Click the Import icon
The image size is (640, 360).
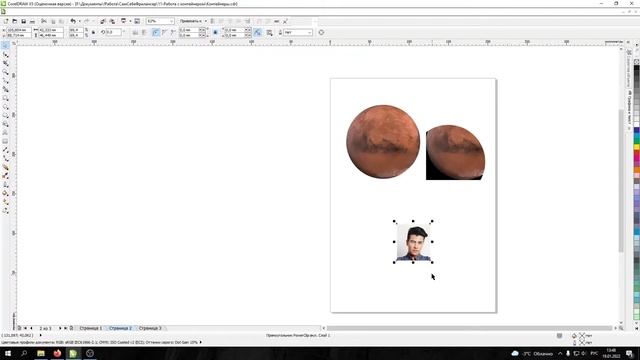tap(103, 21)
